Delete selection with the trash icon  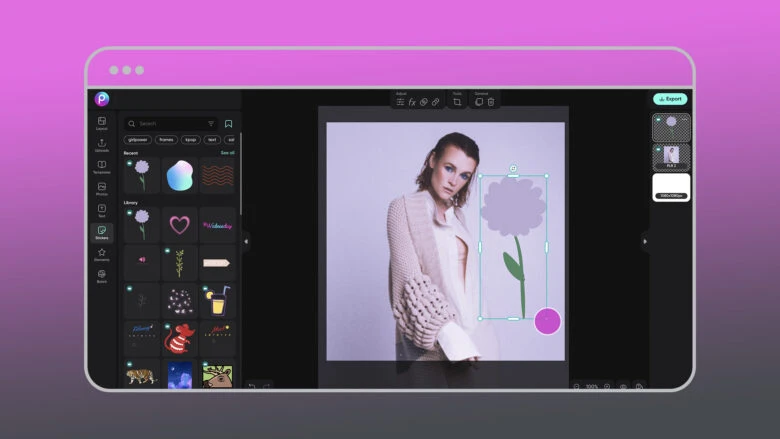(x=491, y=102)
